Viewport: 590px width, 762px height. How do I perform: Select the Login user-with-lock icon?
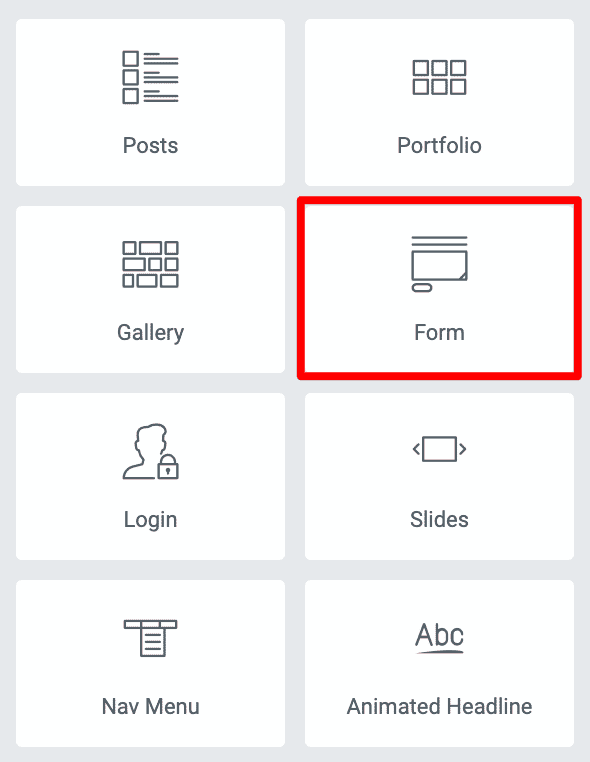click(x=150, y=451)
